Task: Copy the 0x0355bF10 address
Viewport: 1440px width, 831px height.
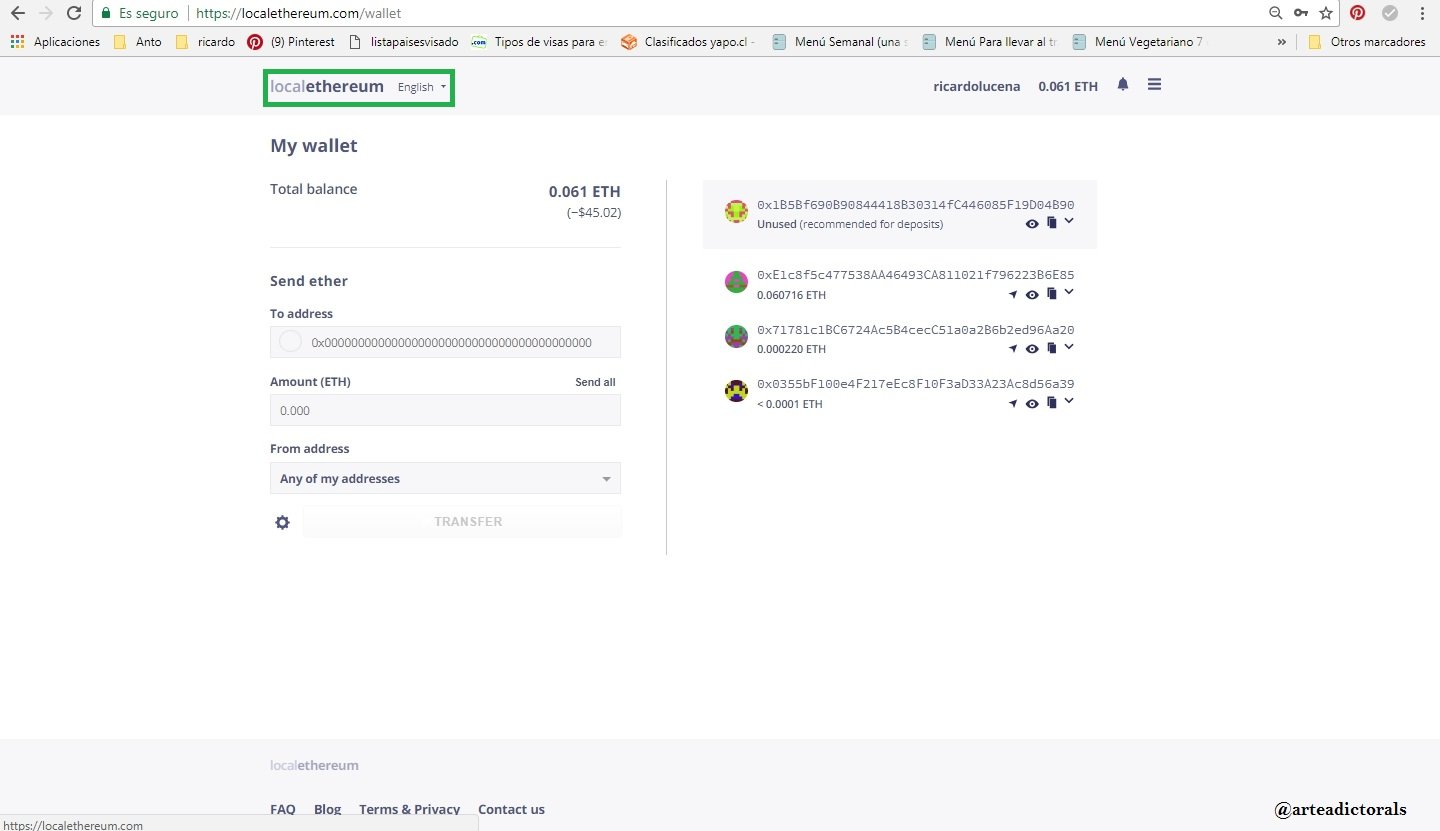Action: coord(1051,403)
